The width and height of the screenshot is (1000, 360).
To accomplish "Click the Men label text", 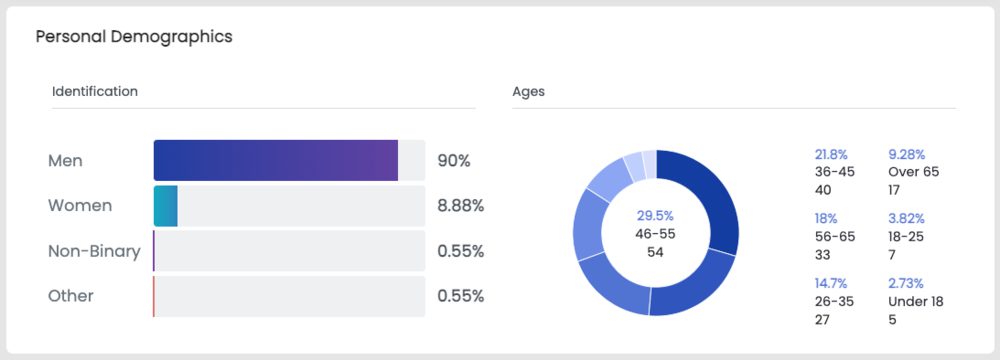I will pyautogui.click(x=65, y=161).
